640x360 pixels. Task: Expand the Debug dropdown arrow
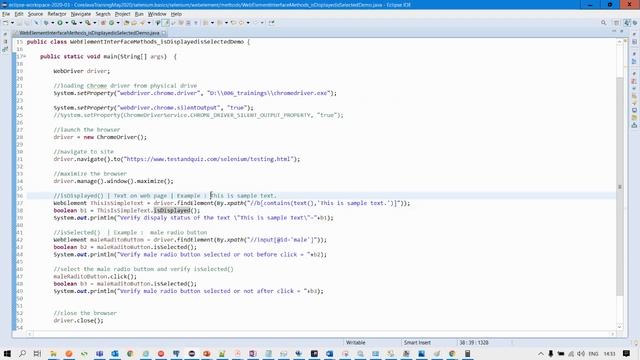point(52,23)
